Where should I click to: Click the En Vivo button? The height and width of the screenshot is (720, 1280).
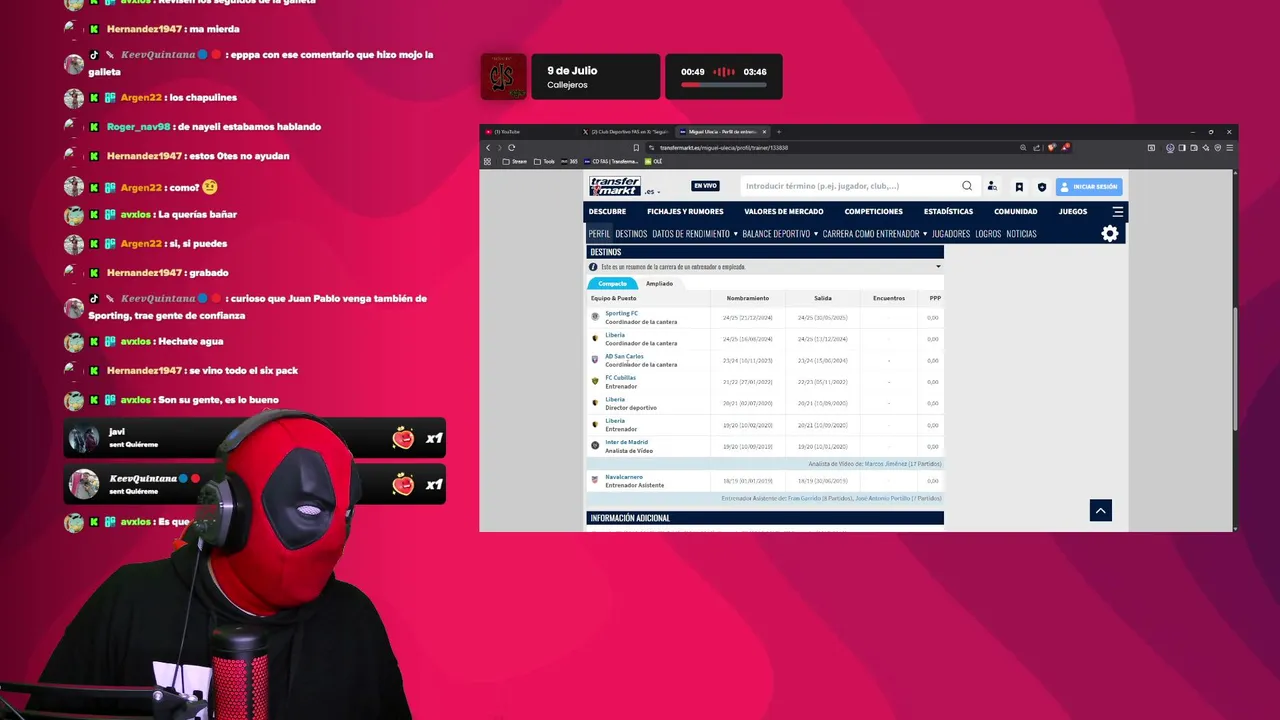[x=705, y=186]
